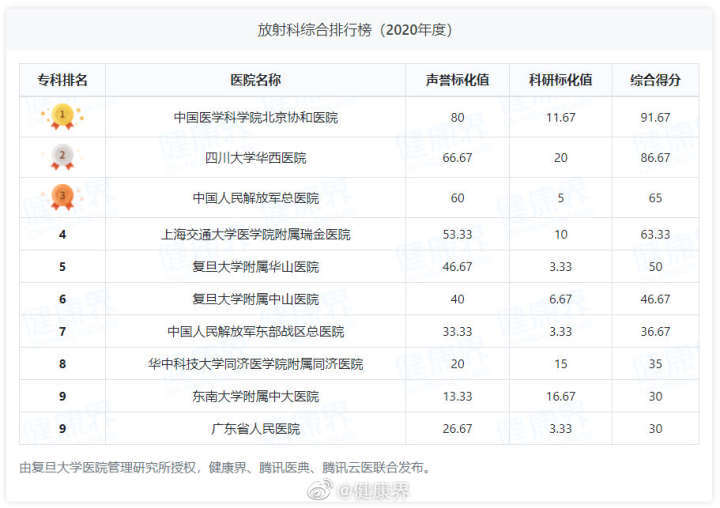Click the 声誉标化值 66.67 for 华西医院
The image size is (720, 508).
457,158
